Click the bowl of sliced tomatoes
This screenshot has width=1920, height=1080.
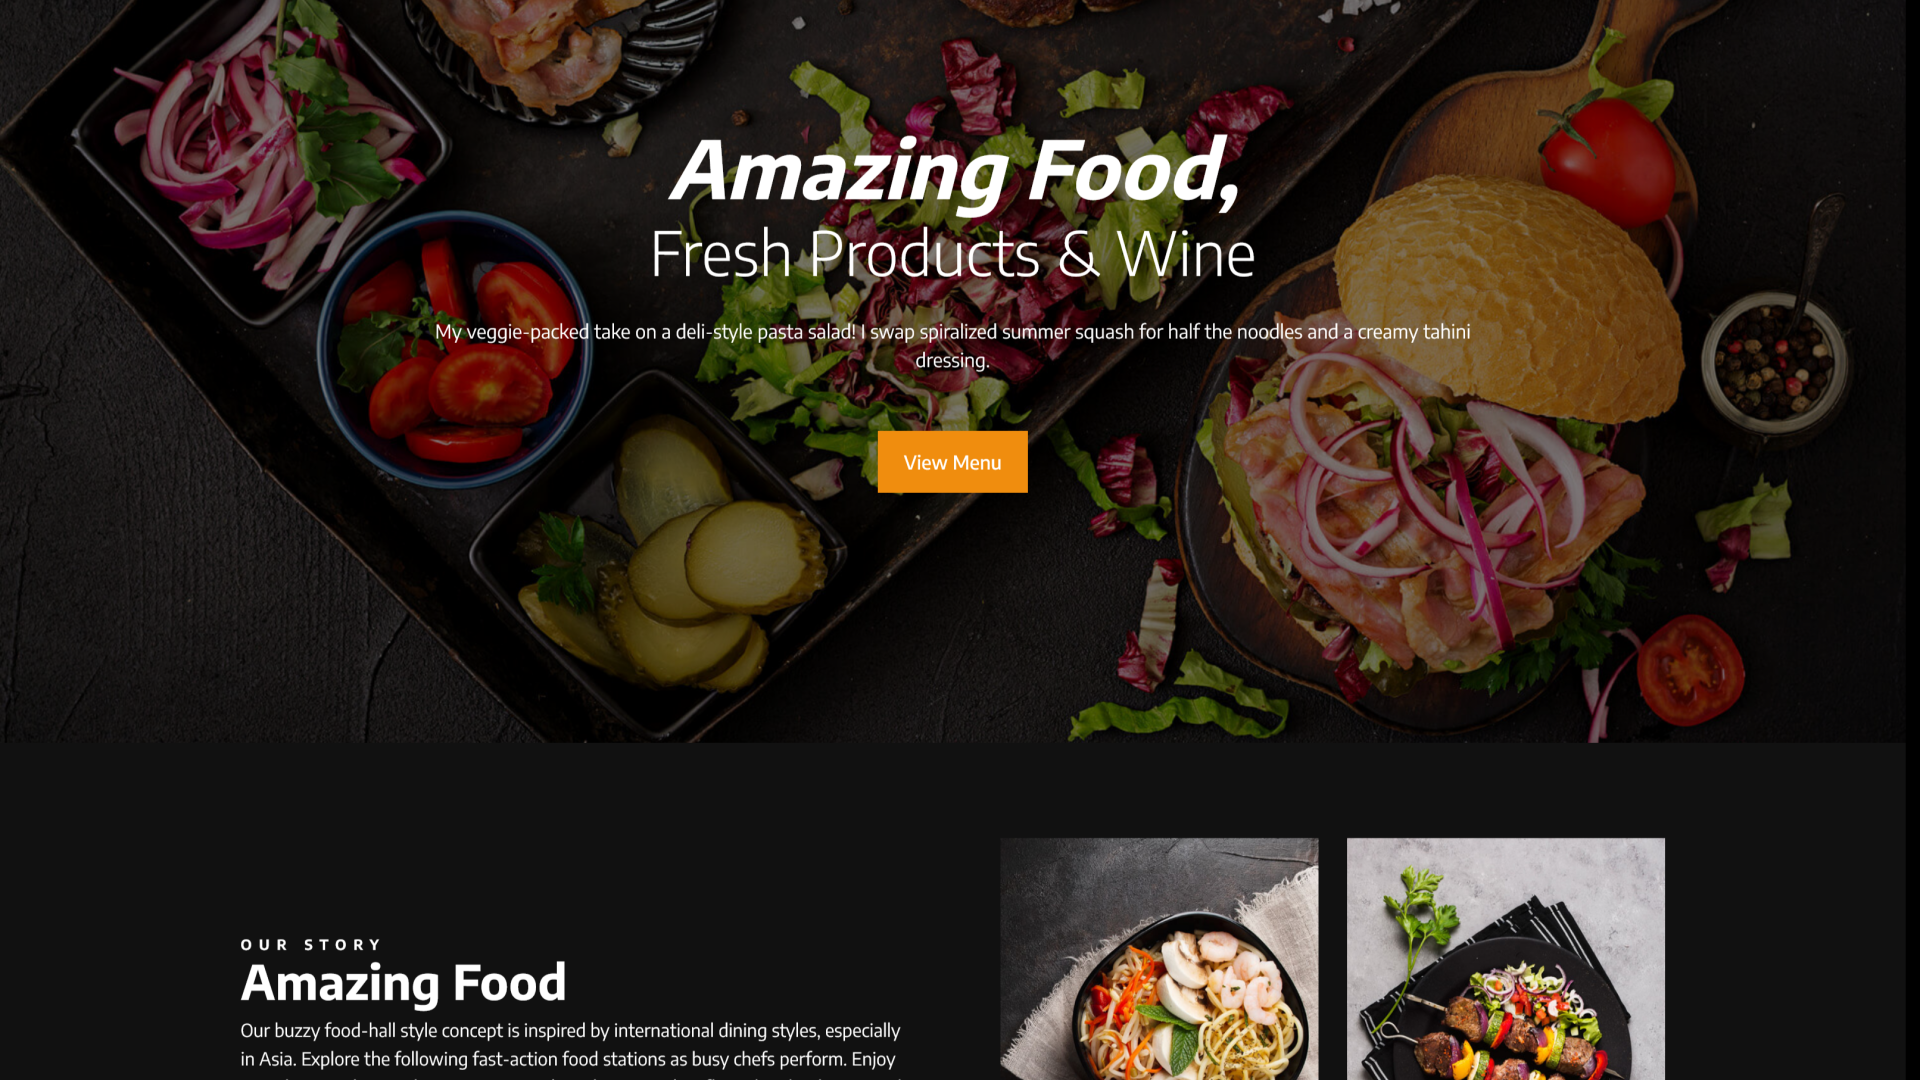[455, 350]
